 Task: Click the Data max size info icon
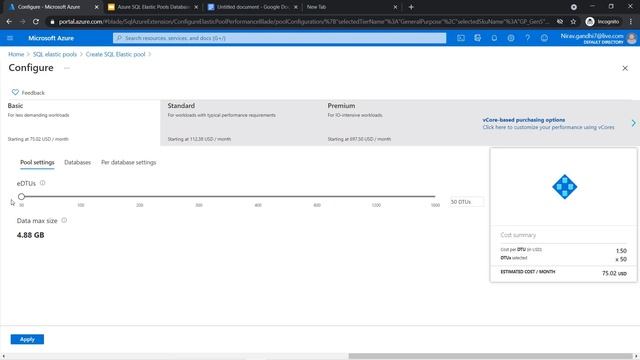pos(64,220)
